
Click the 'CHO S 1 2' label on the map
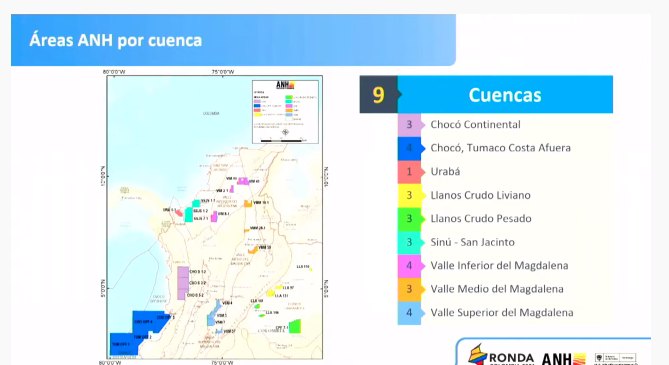tap(198, 272)
